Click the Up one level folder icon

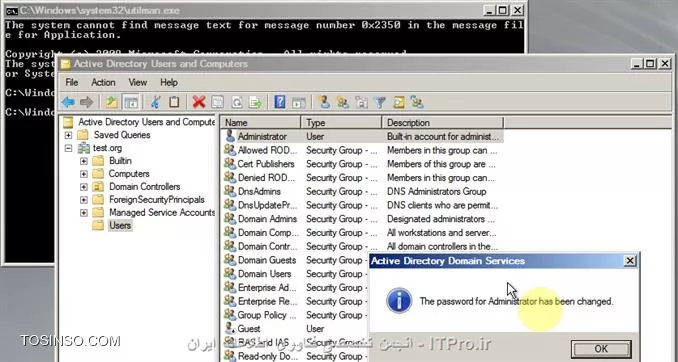coord(112,103)
